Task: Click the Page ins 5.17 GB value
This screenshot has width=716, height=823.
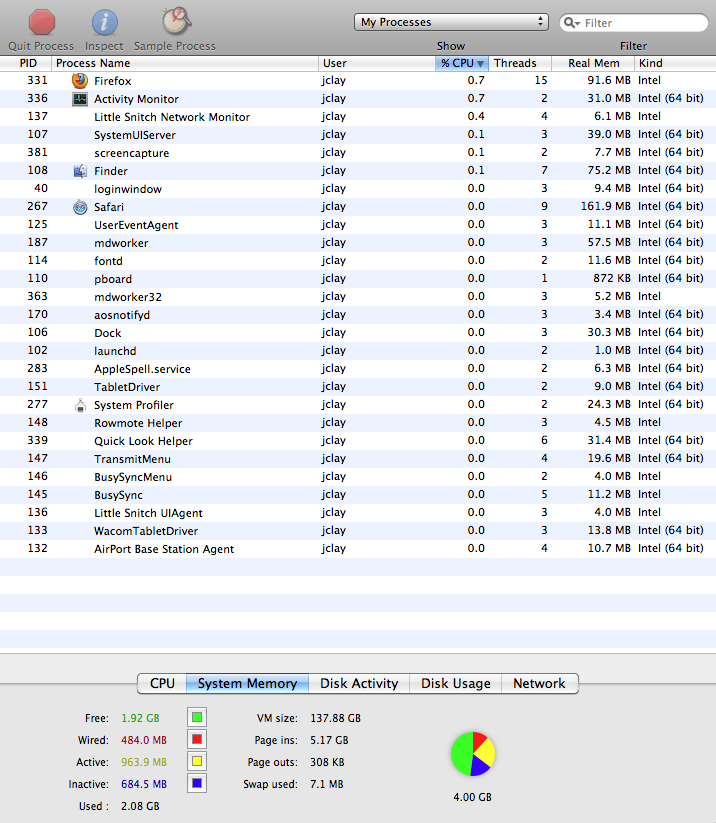Action: pos(329,740)
